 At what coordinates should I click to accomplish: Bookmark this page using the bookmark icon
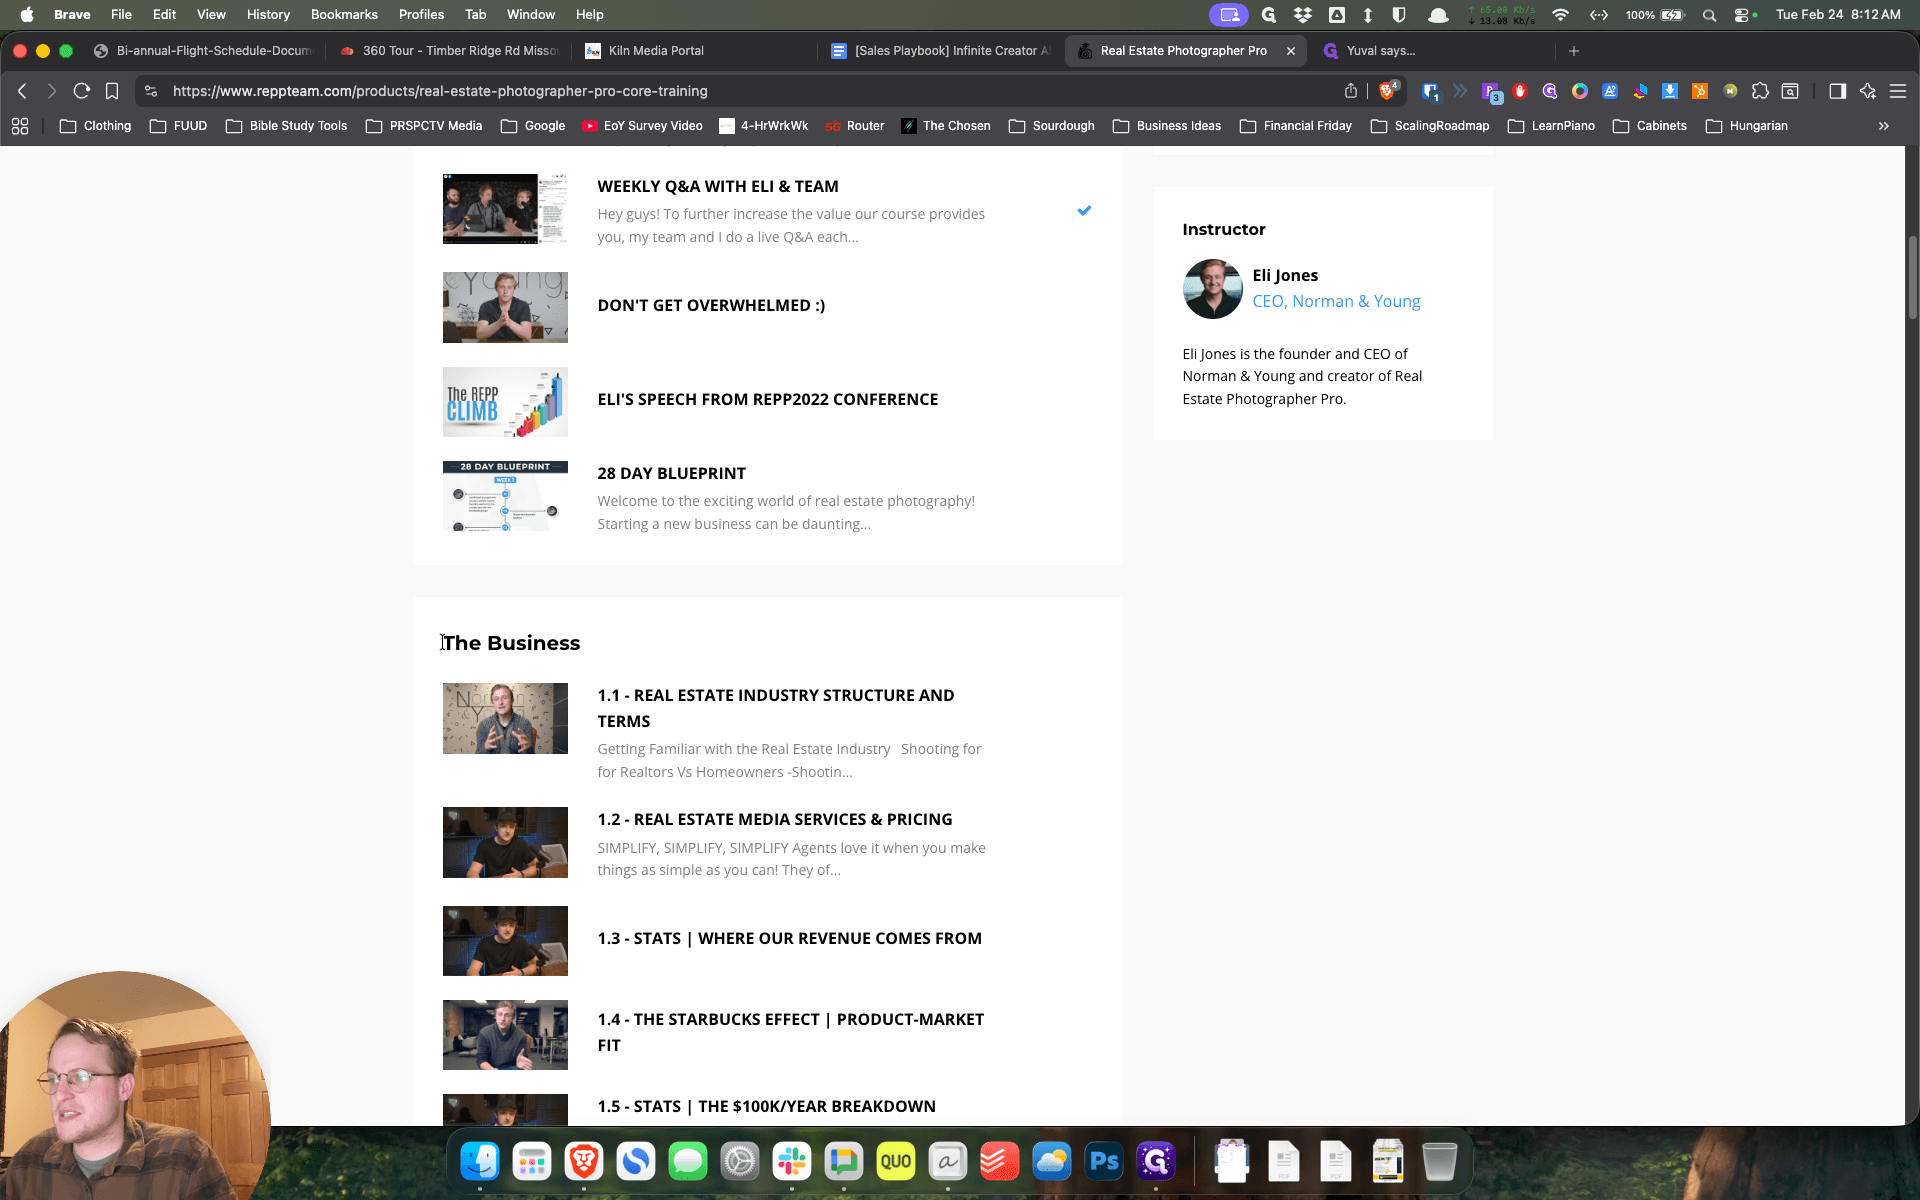click(x=112, y=91)
